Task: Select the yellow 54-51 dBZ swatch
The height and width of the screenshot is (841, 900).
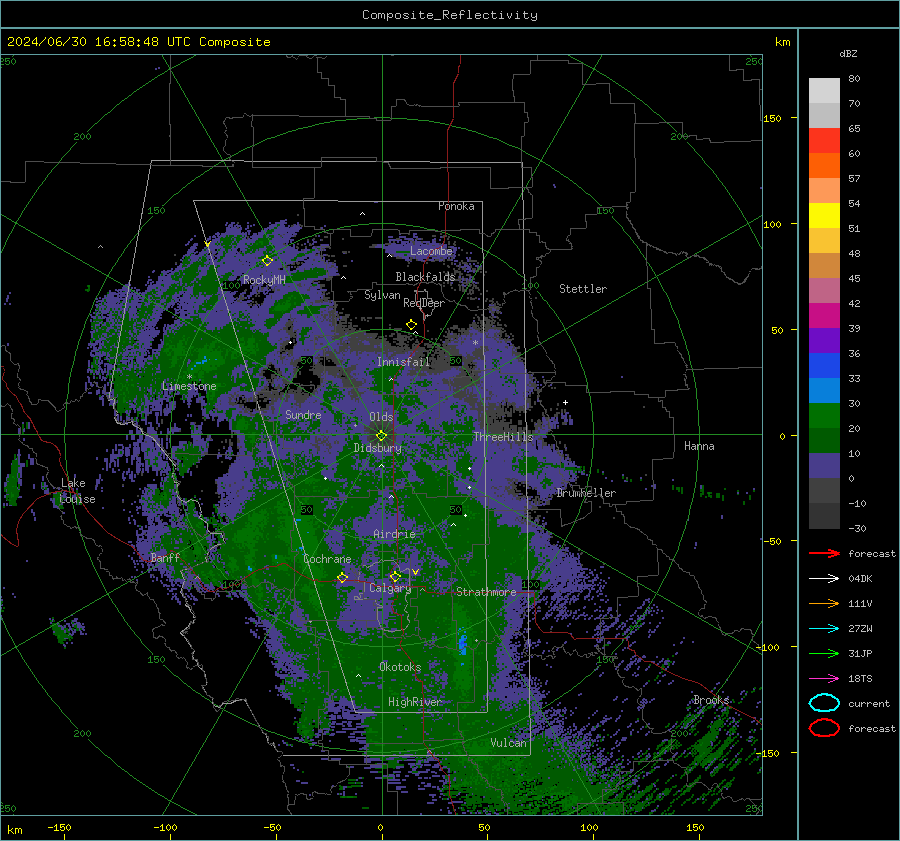Action: (824, 216)
